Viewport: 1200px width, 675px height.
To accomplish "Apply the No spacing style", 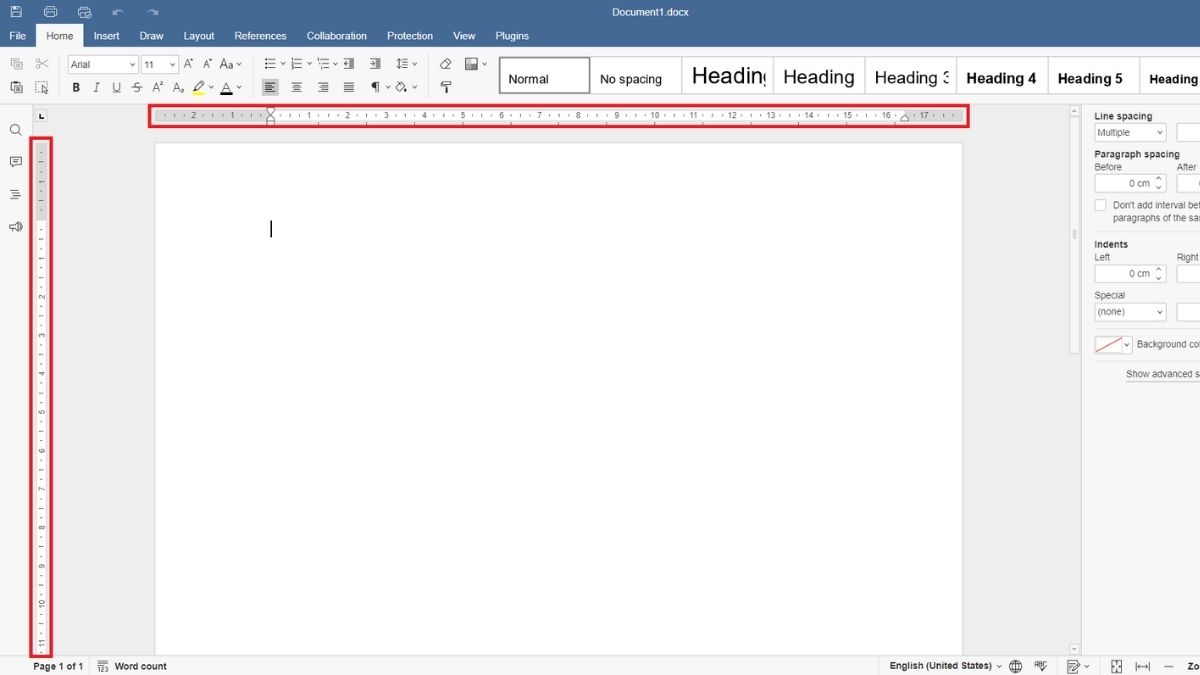I will pyautogui.click(x=636, y=76).
